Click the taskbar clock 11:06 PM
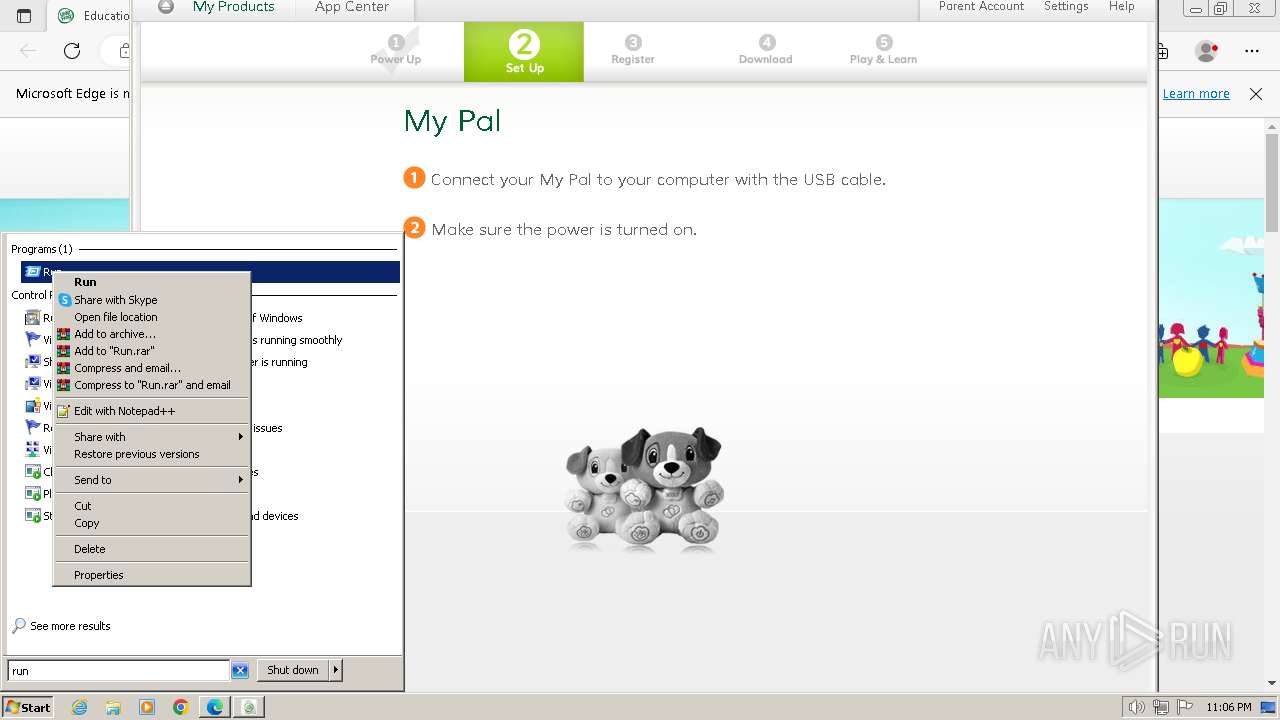 1229,707
